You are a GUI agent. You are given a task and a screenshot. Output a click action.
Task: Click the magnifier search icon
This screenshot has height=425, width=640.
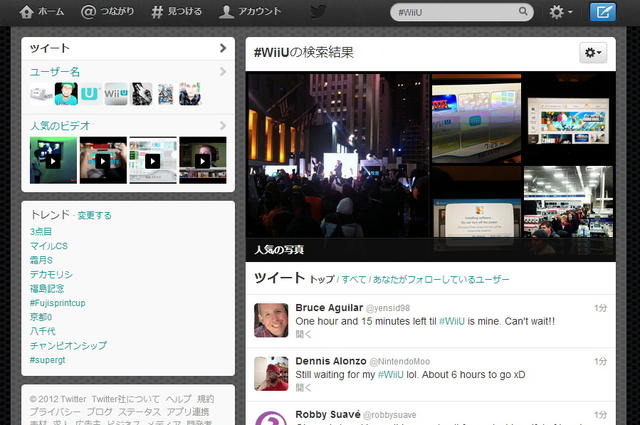[523, 11]
